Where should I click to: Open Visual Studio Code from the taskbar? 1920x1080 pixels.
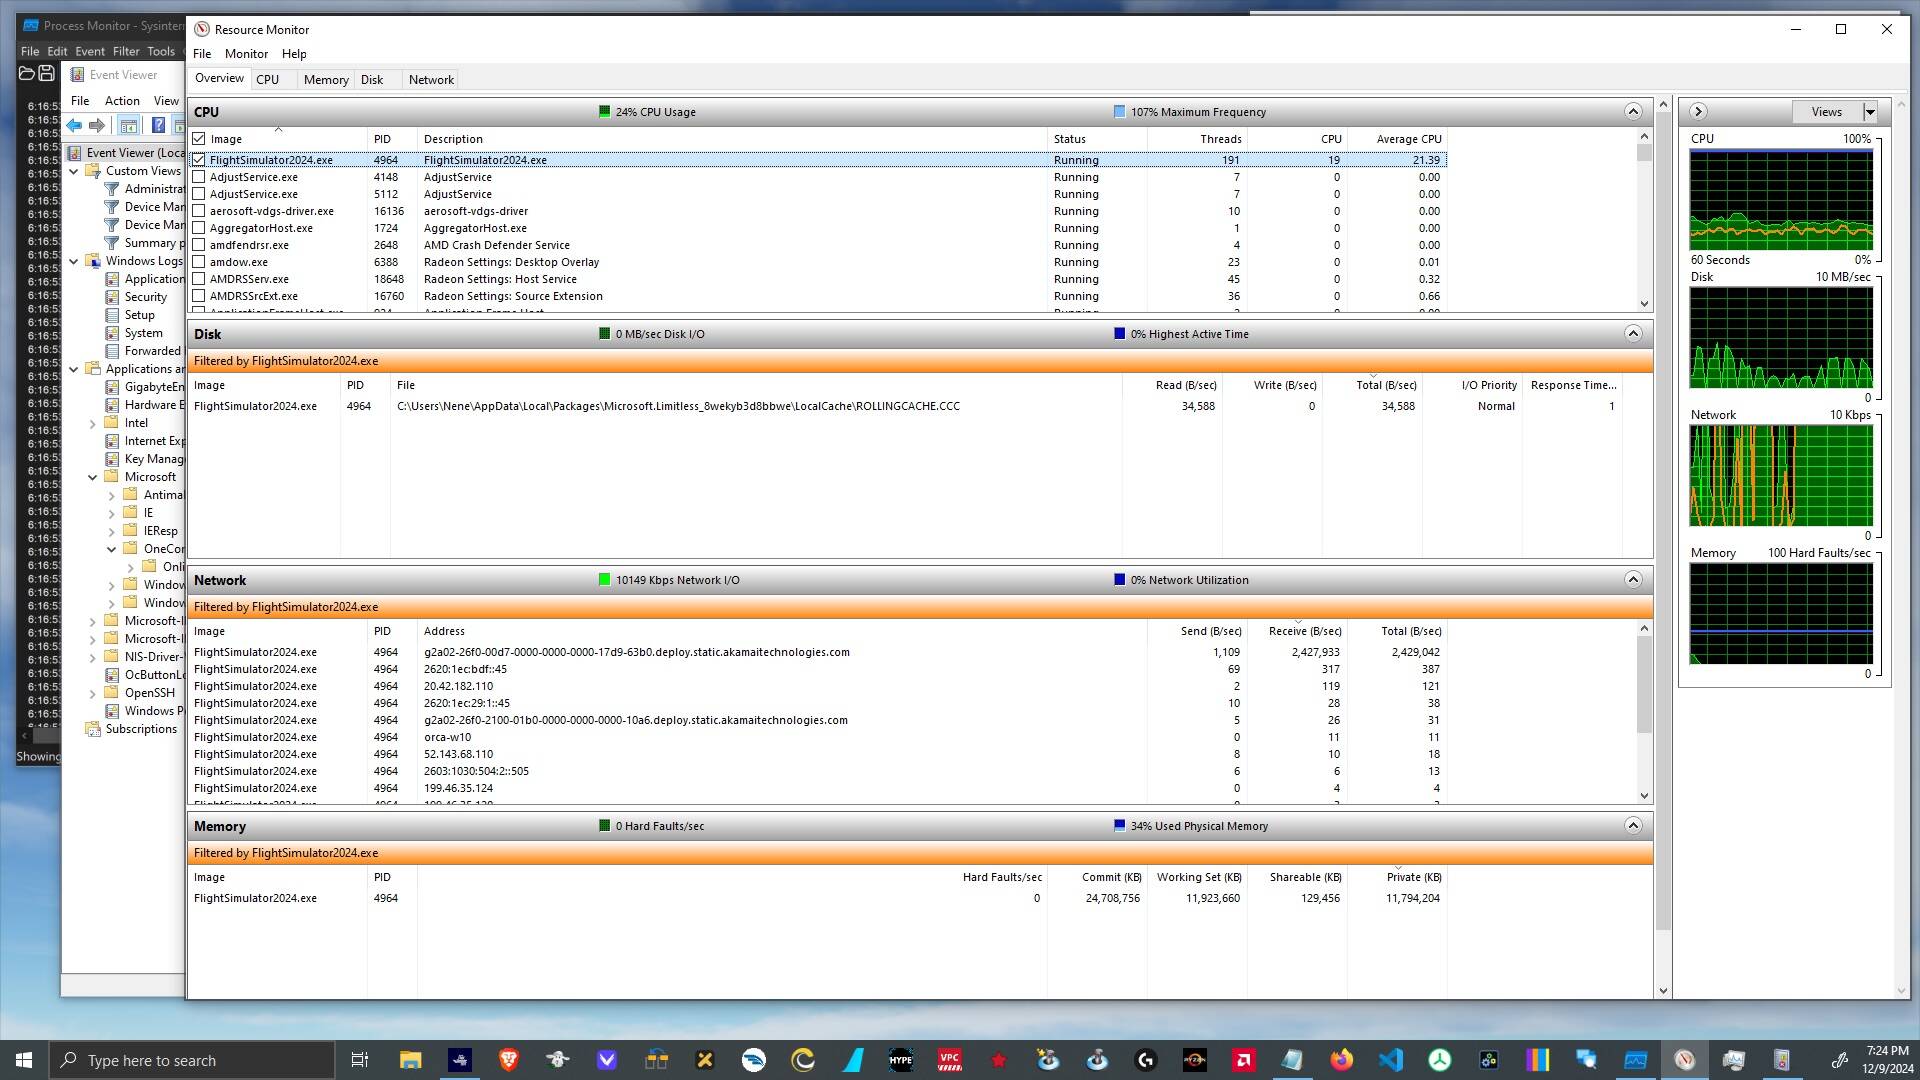click(1391, 1060)
